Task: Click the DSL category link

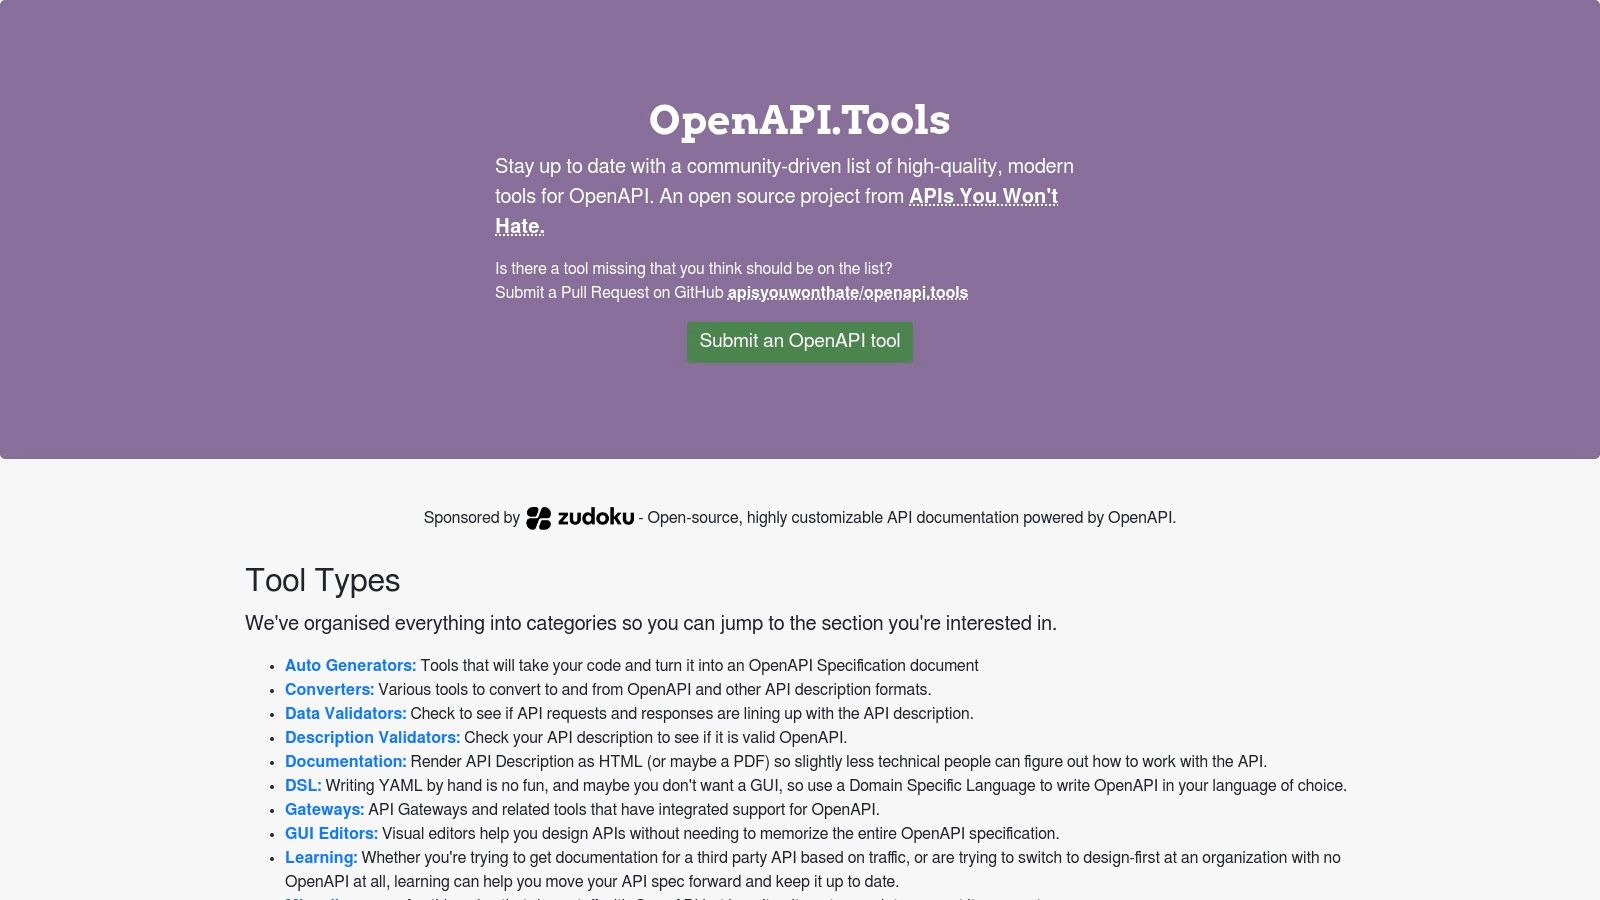Action: (x=303, y=786)
